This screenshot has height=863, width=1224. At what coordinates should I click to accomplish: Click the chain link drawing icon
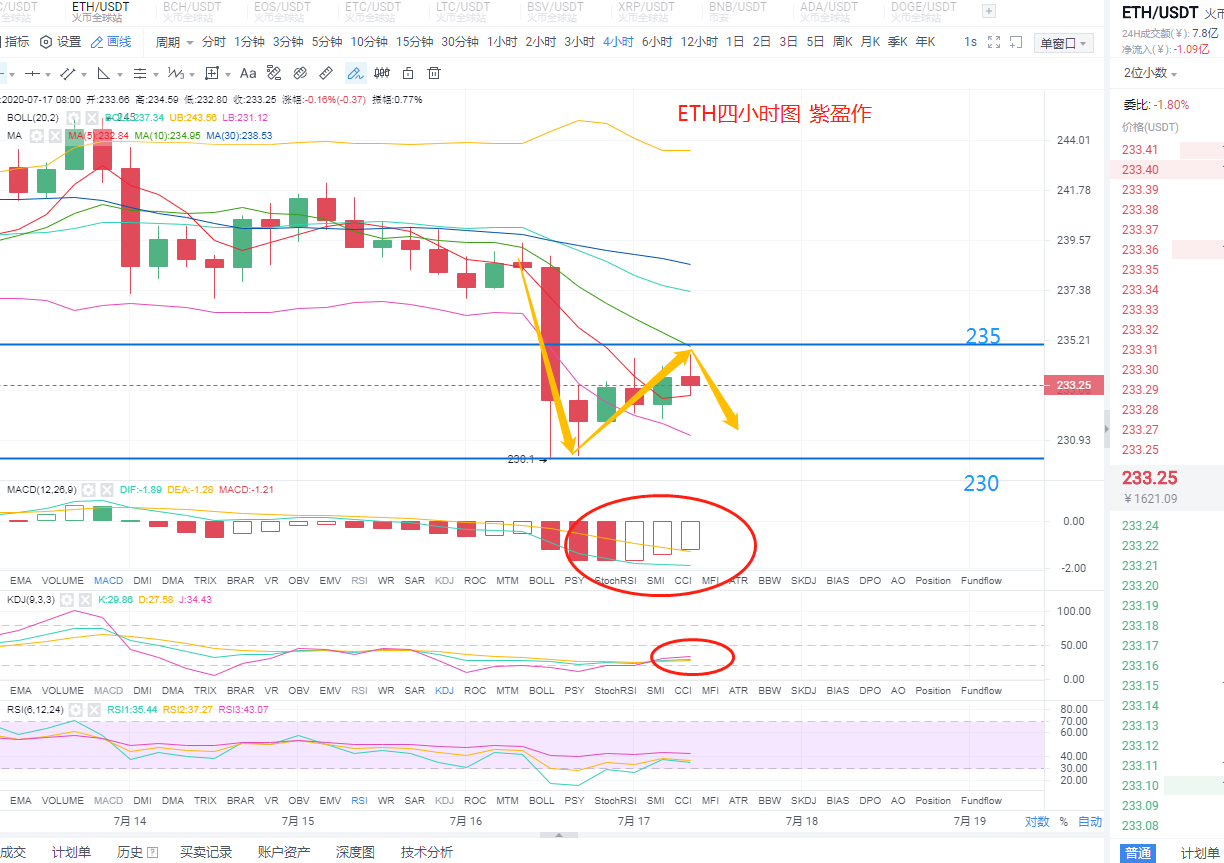click(300, 73)
